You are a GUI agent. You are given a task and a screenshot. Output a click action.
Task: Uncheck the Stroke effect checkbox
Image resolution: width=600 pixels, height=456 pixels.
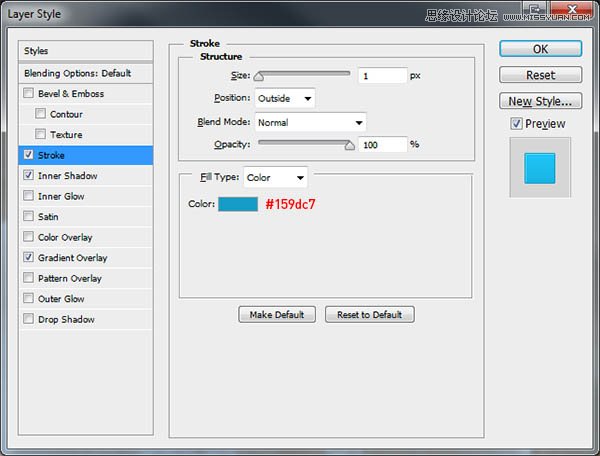point(28,155)
